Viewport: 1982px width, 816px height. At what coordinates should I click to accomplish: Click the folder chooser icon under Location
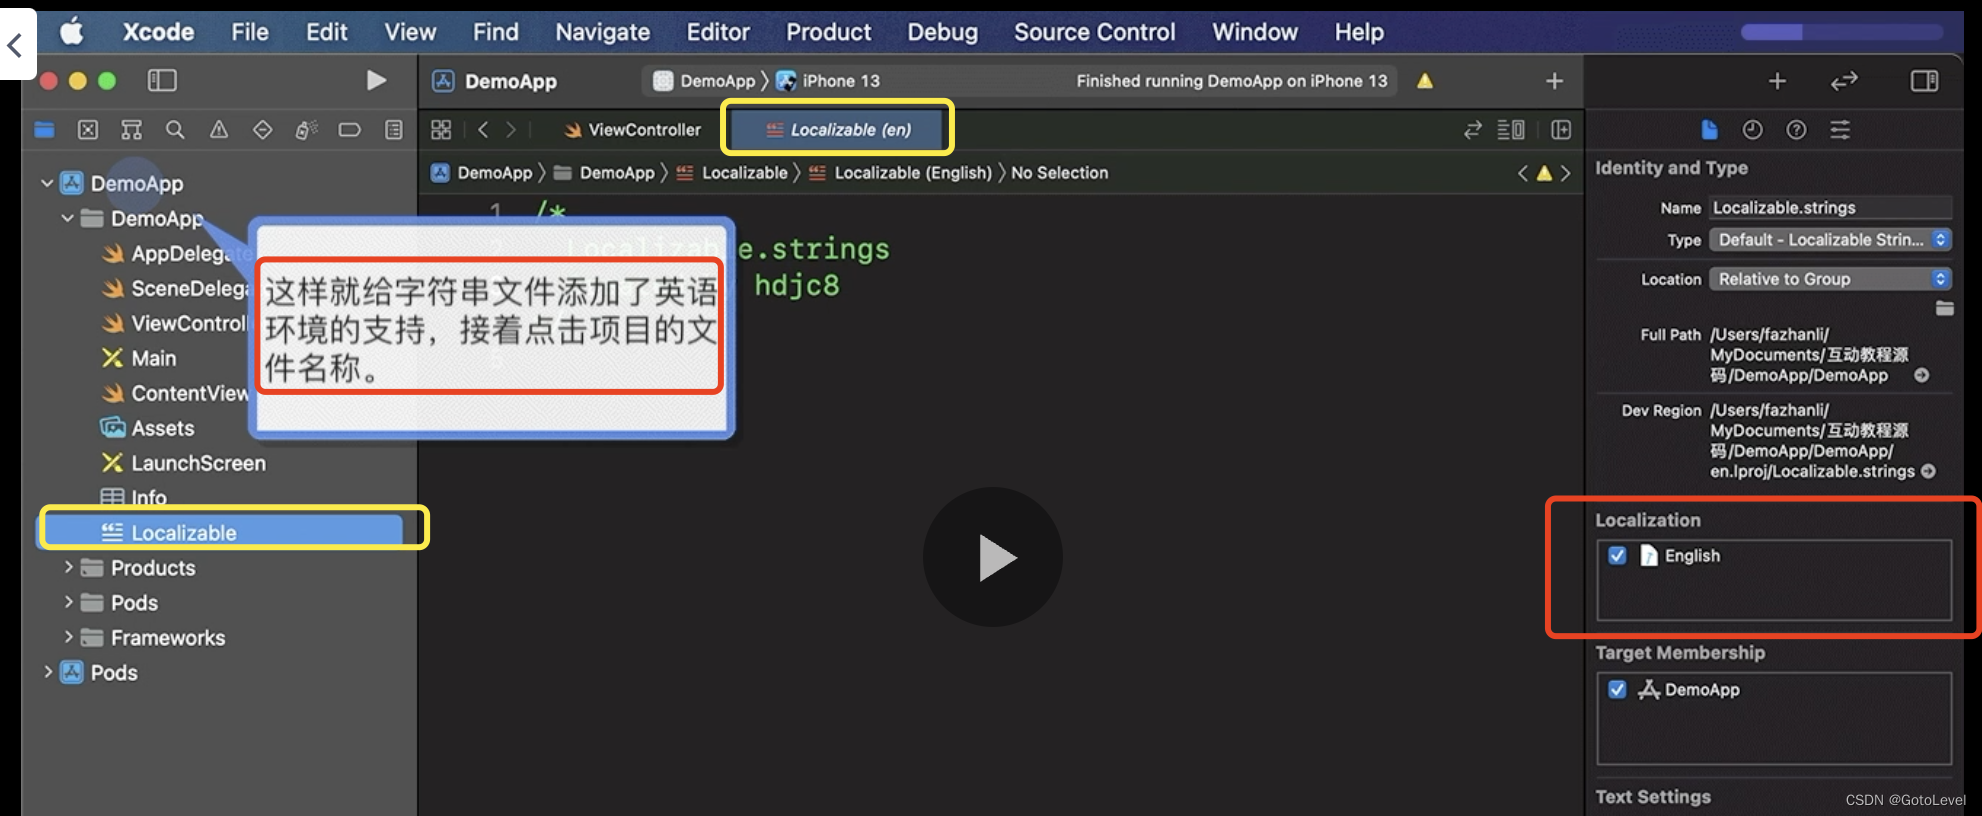coord(1944,308)
